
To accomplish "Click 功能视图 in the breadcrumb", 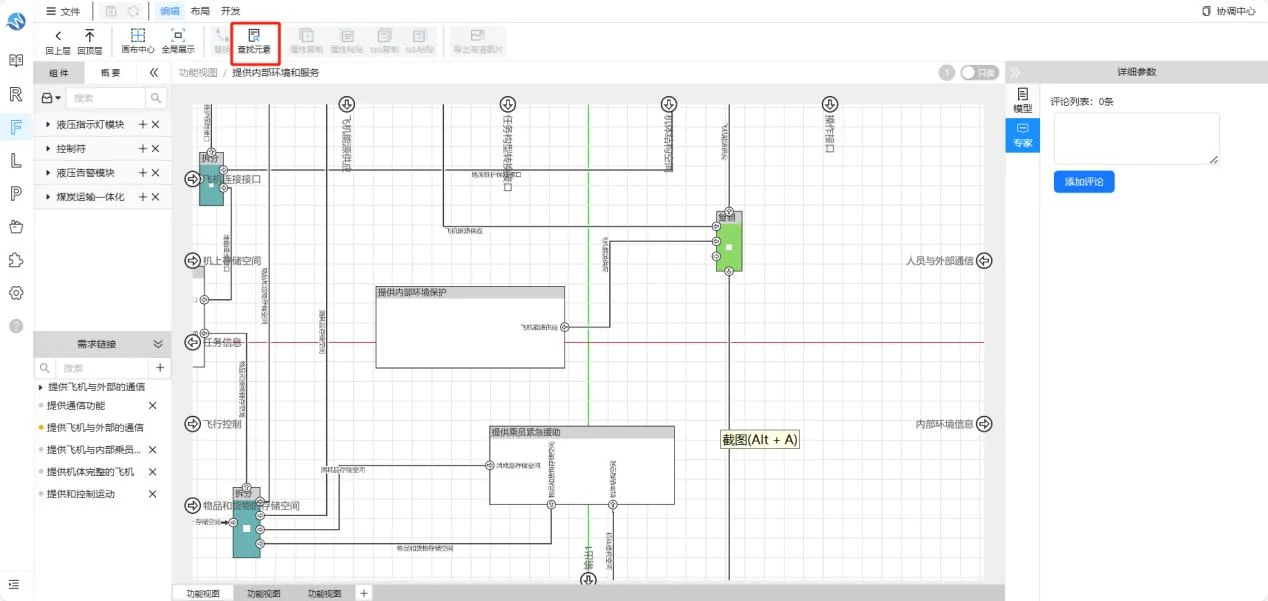I will coord(197,73).
